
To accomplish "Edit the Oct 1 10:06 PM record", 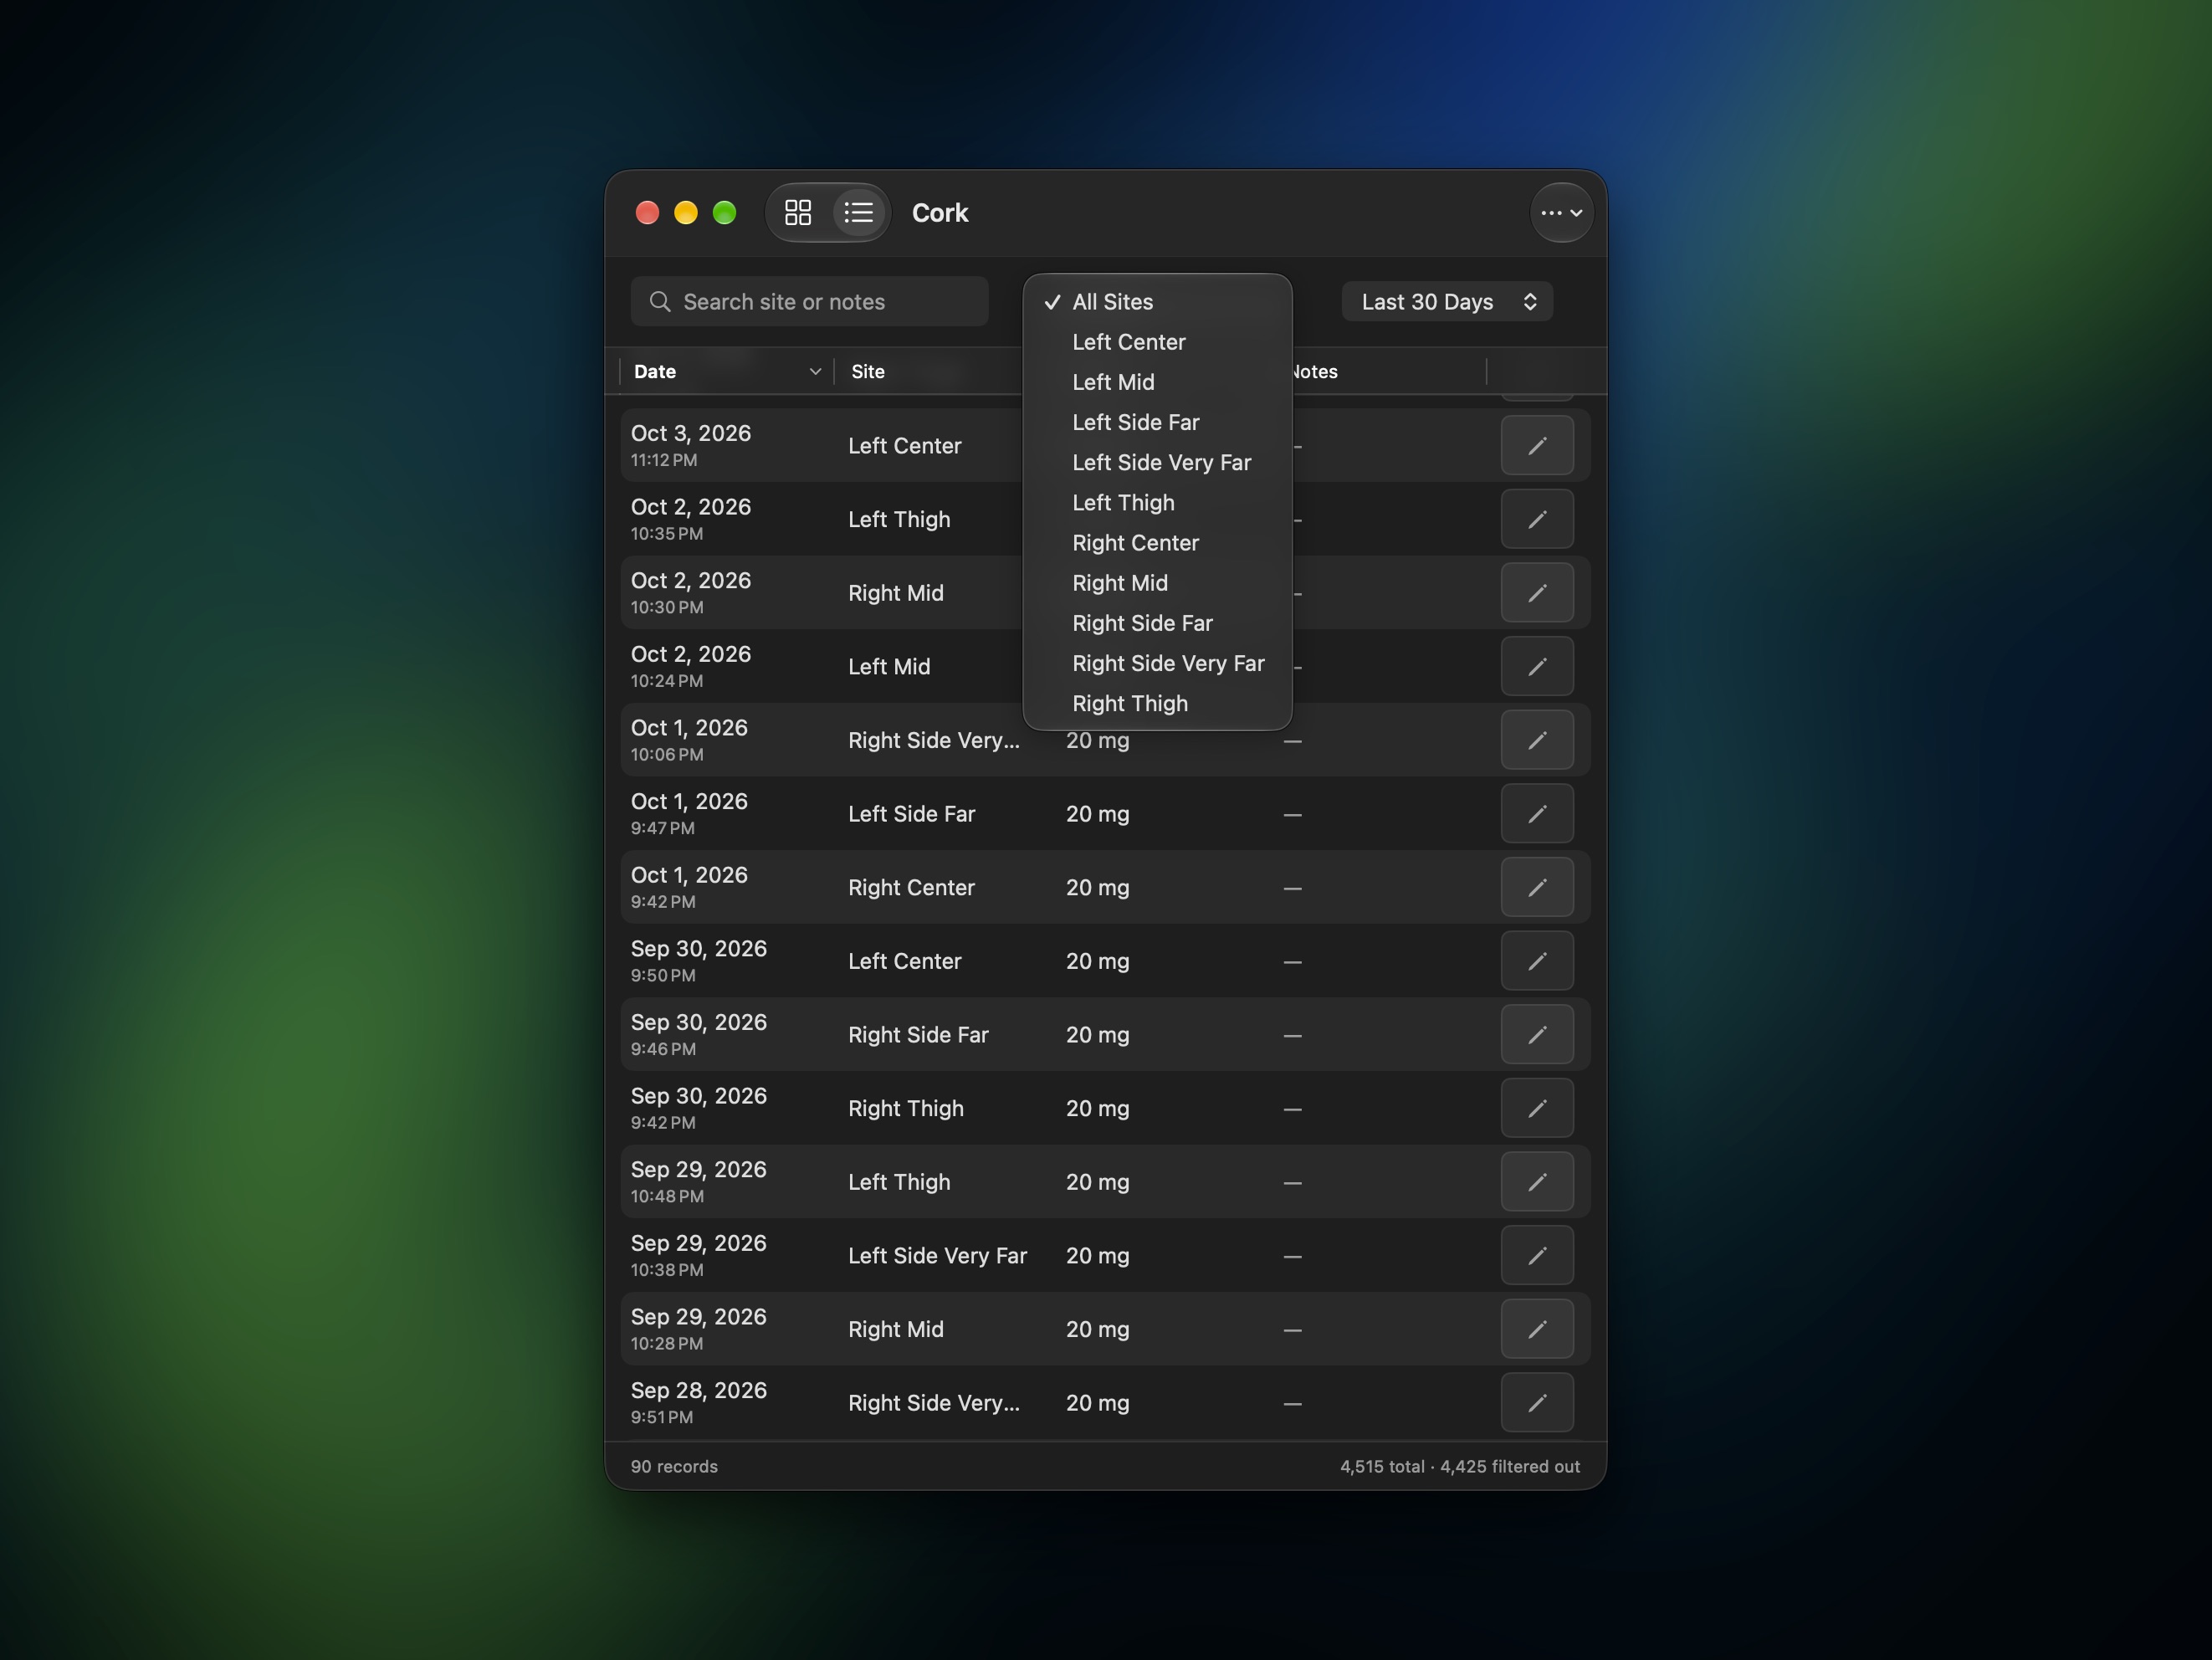I will [x=1536, y=740].
